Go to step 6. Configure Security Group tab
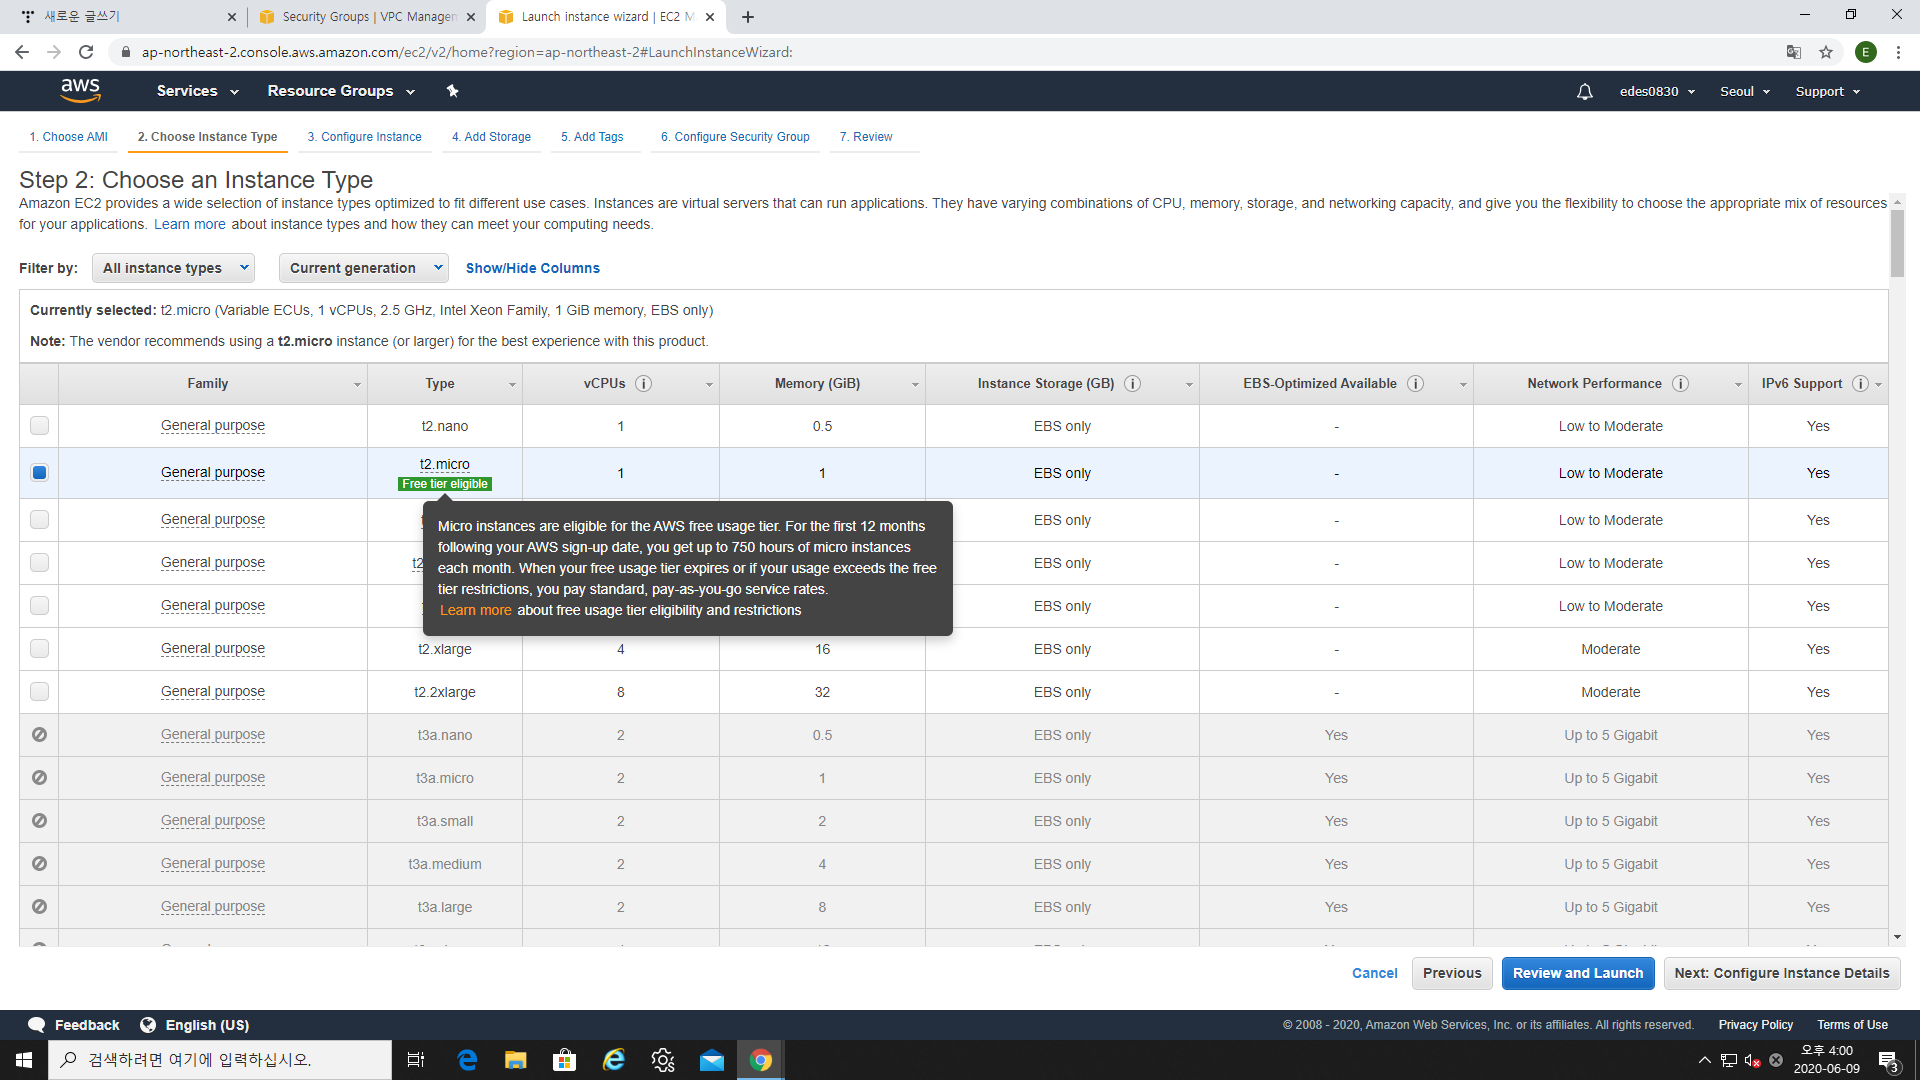 point(735,137)
